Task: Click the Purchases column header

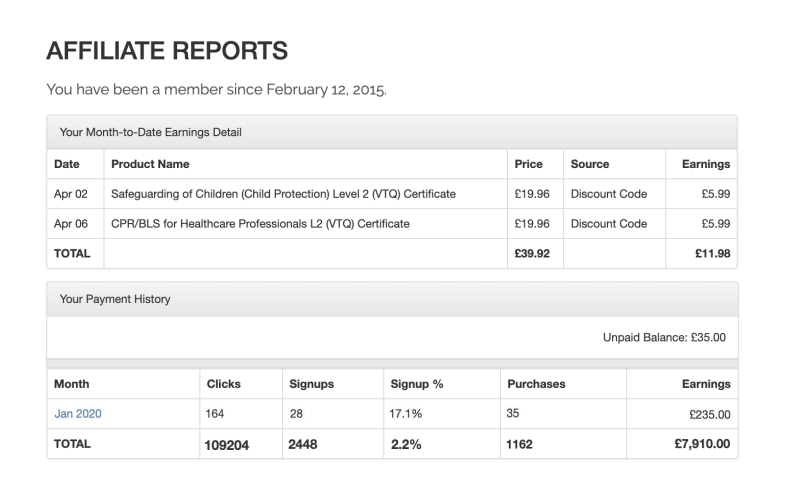Action: click(x=536, y=384)
